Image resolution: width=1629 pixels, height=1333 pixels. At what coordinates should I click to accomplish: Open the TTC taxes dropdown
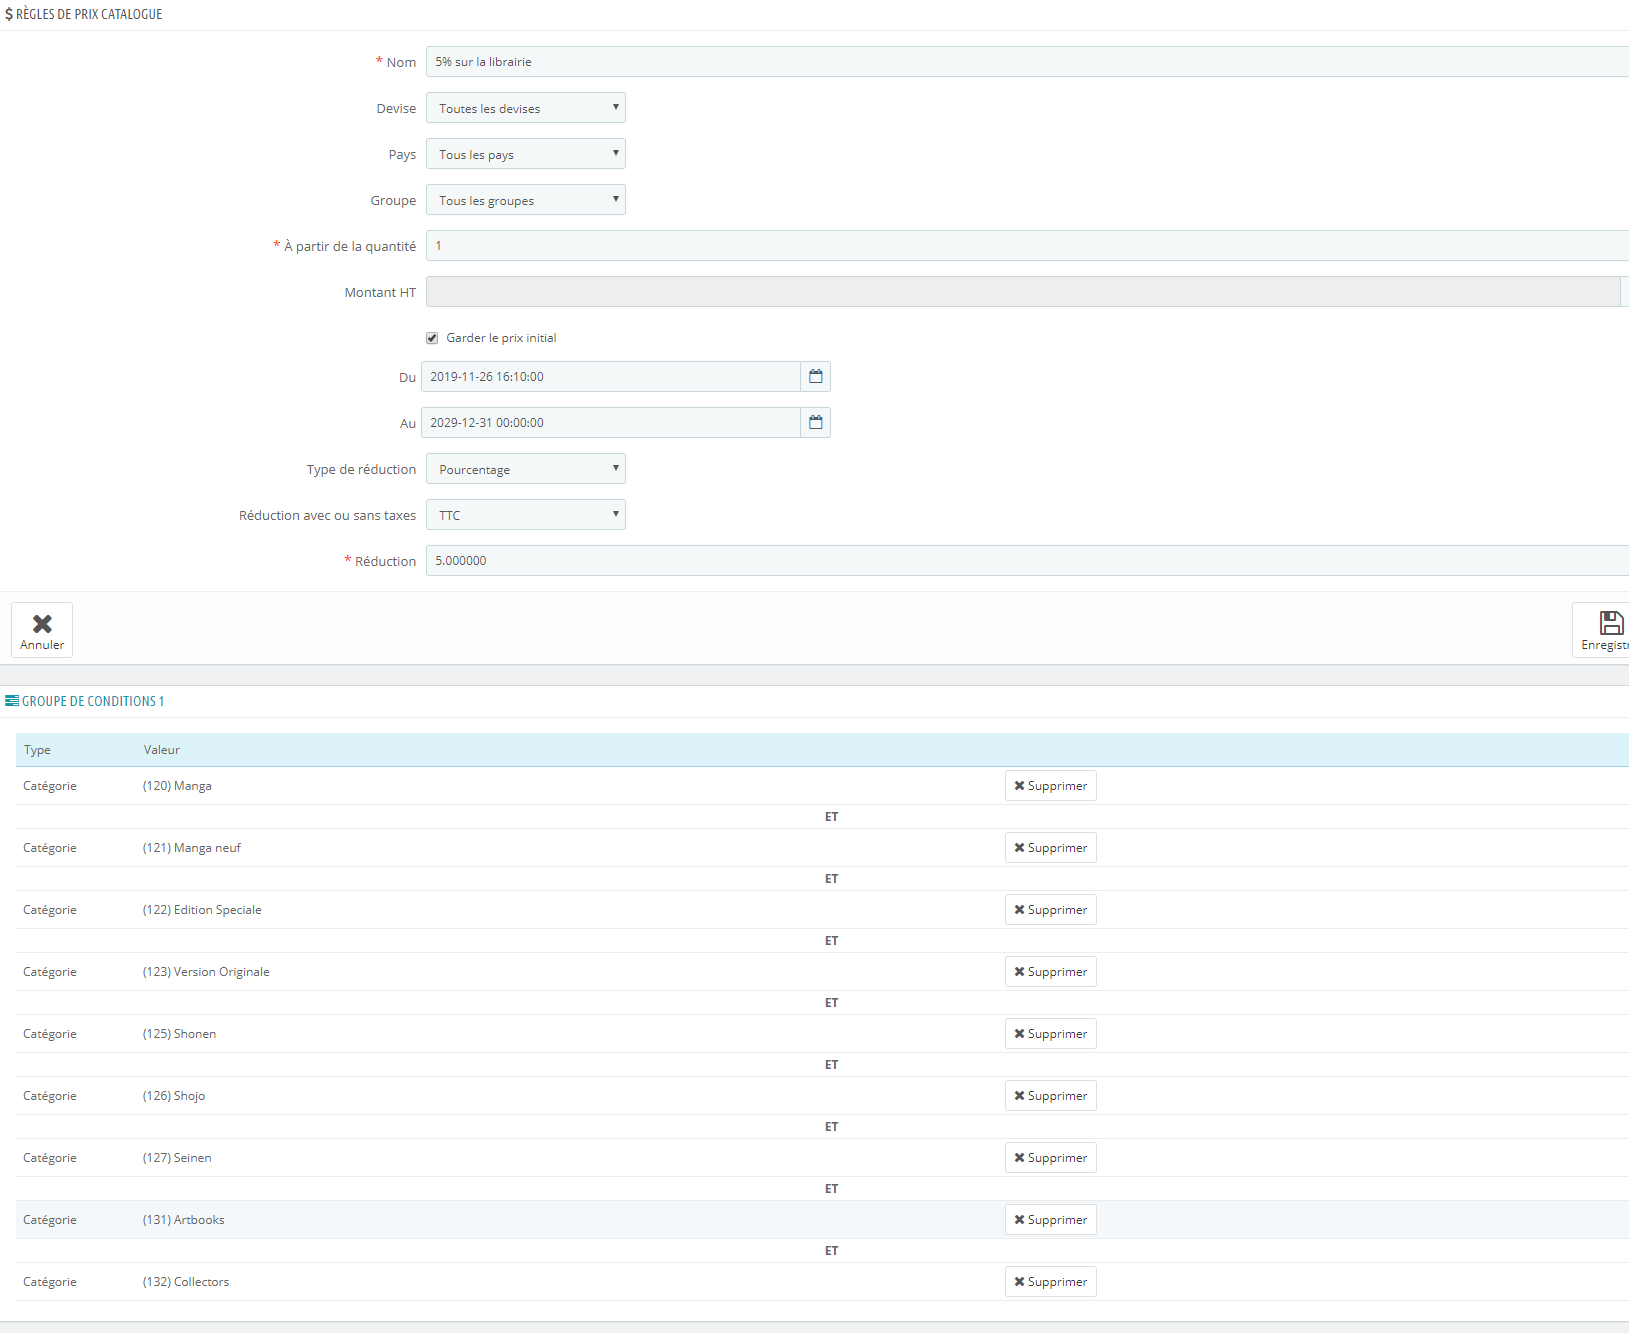(526, 515)
